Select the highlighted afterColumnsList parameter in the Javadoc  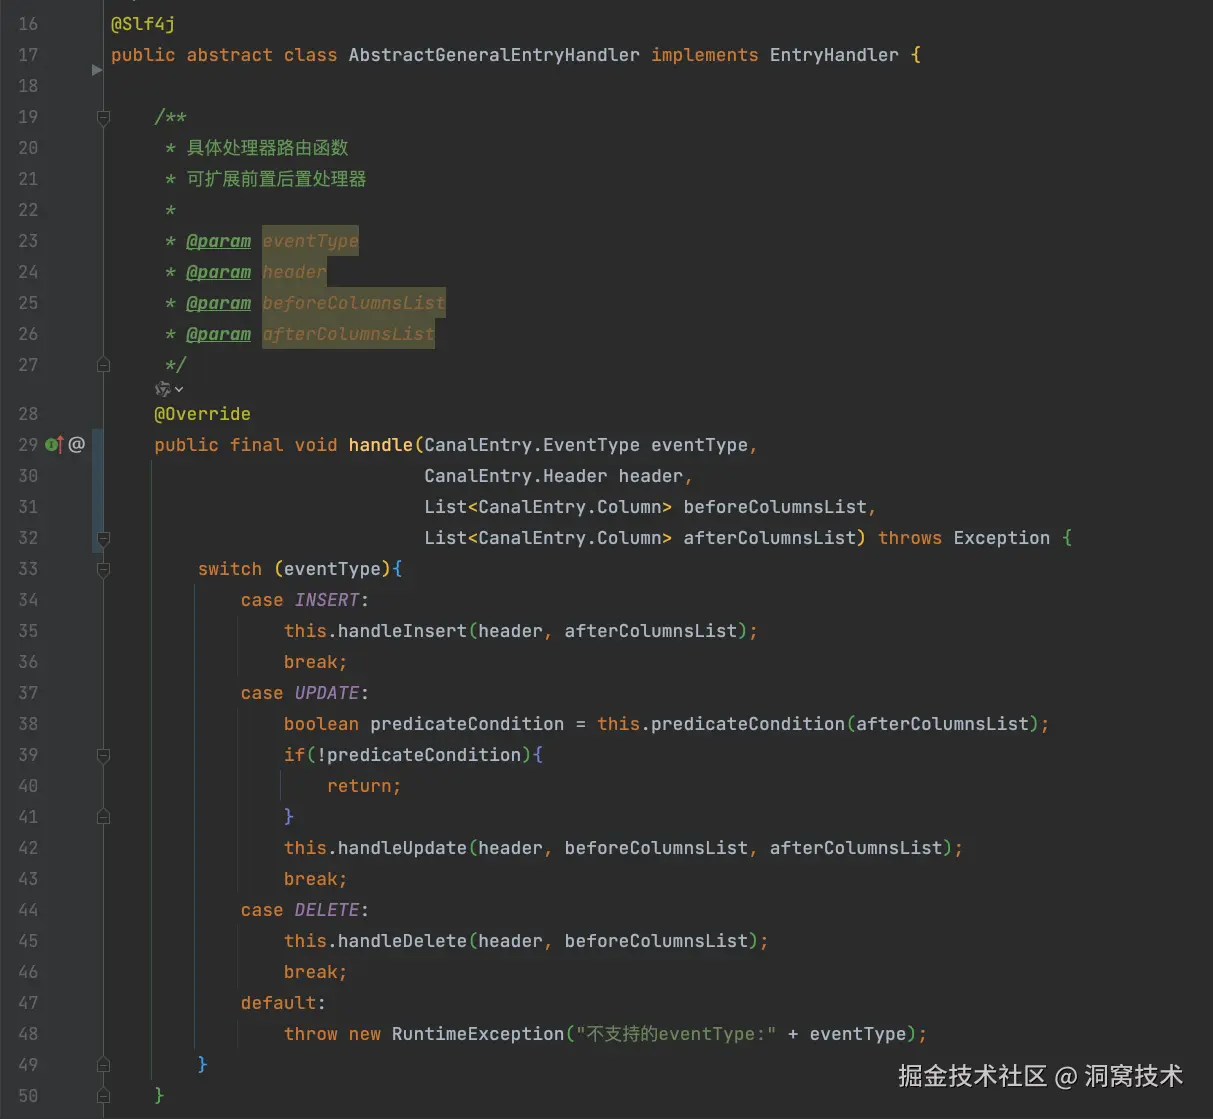click(x=348, y=333)
